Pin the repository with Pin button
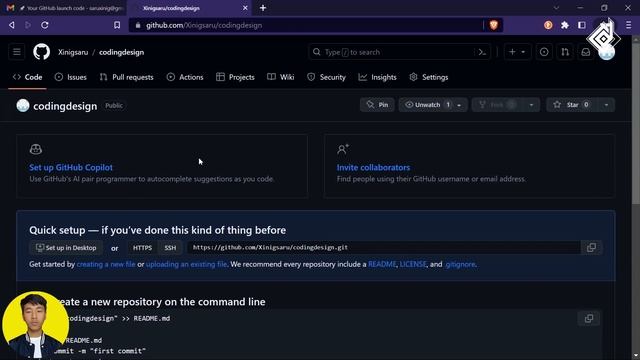Image resolution: width=640 pixels, height=360 pixels. coord(377,105)
